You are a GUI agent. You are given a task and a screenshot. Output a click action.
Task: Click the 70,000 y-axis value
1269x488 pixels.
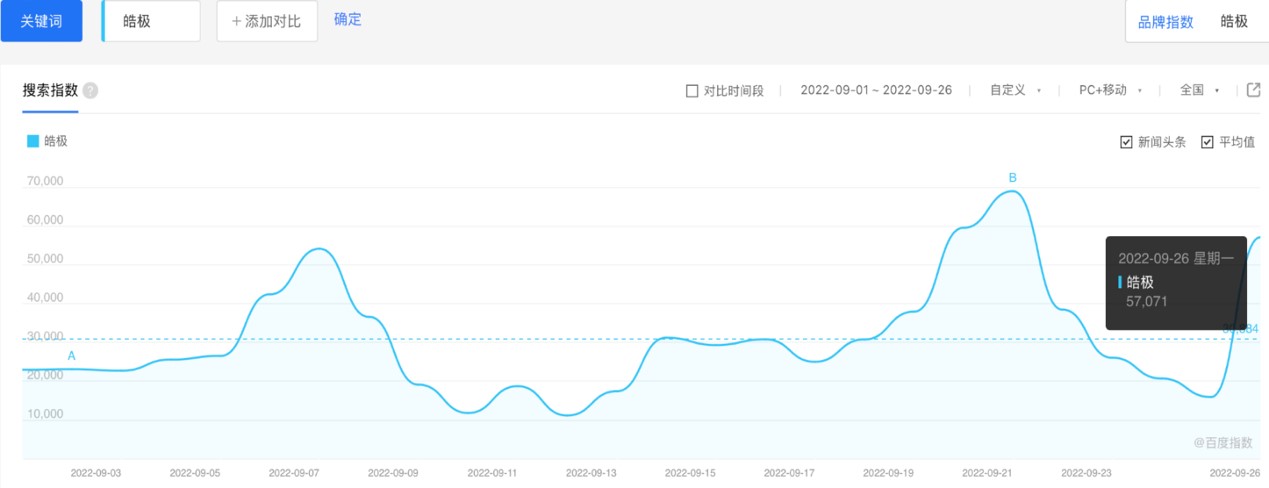pyautogui.click(x=43, y=182)
